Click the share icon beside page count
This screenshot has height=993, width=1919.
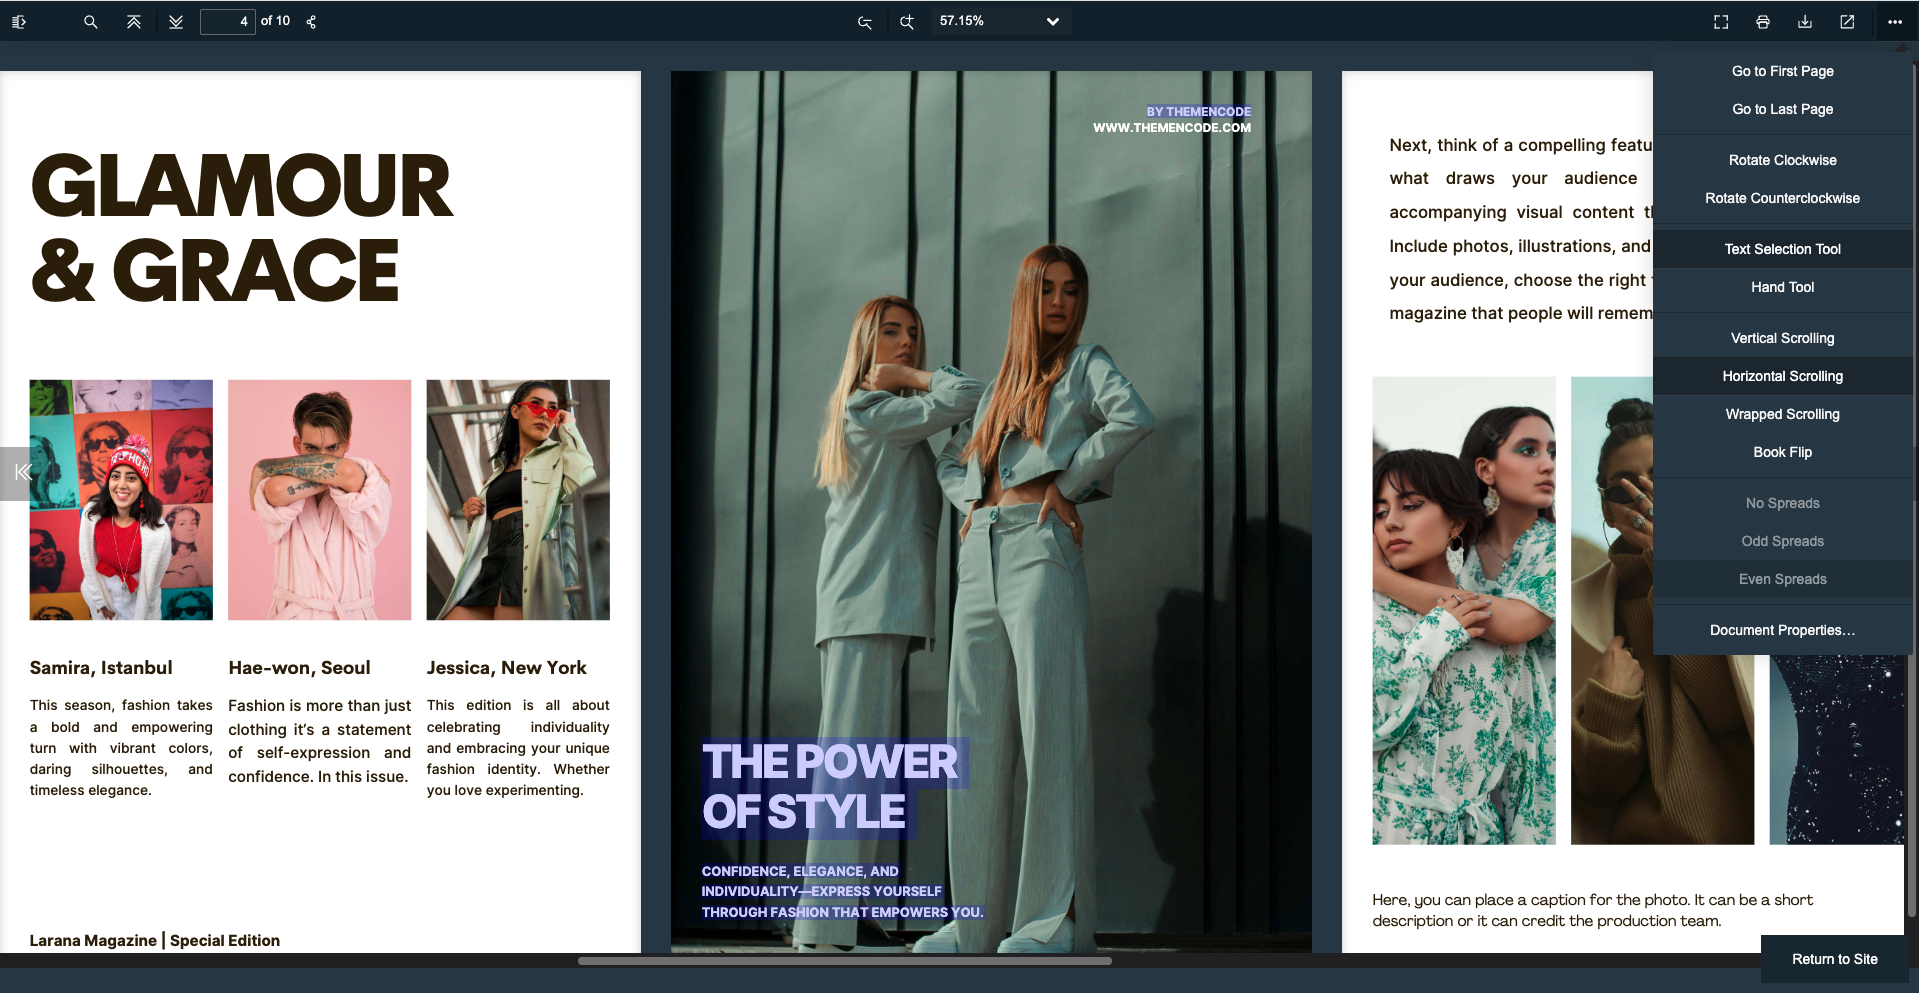(311, 21)
